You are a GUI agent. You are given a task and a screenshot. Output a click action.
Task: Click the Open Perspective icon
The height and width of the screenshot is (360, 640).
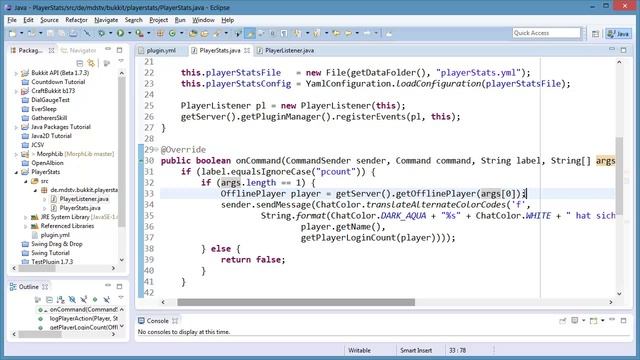click(x=596, y=33)
